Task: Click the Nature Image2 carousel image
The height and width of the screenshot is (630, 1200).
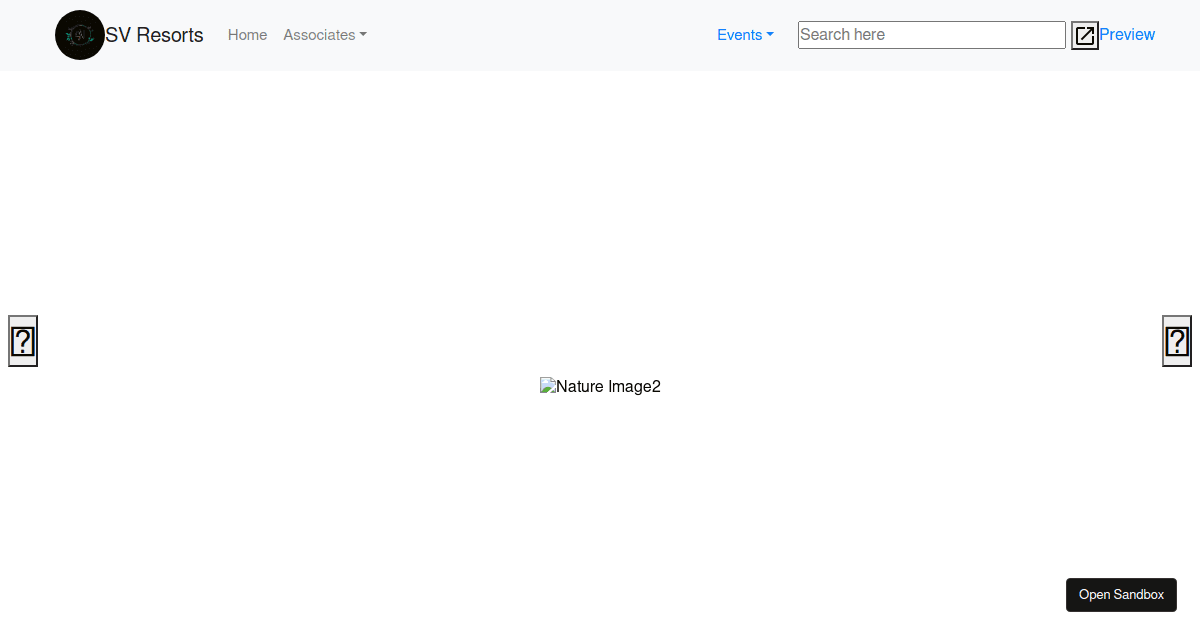Action: click(x=600, y=387)
